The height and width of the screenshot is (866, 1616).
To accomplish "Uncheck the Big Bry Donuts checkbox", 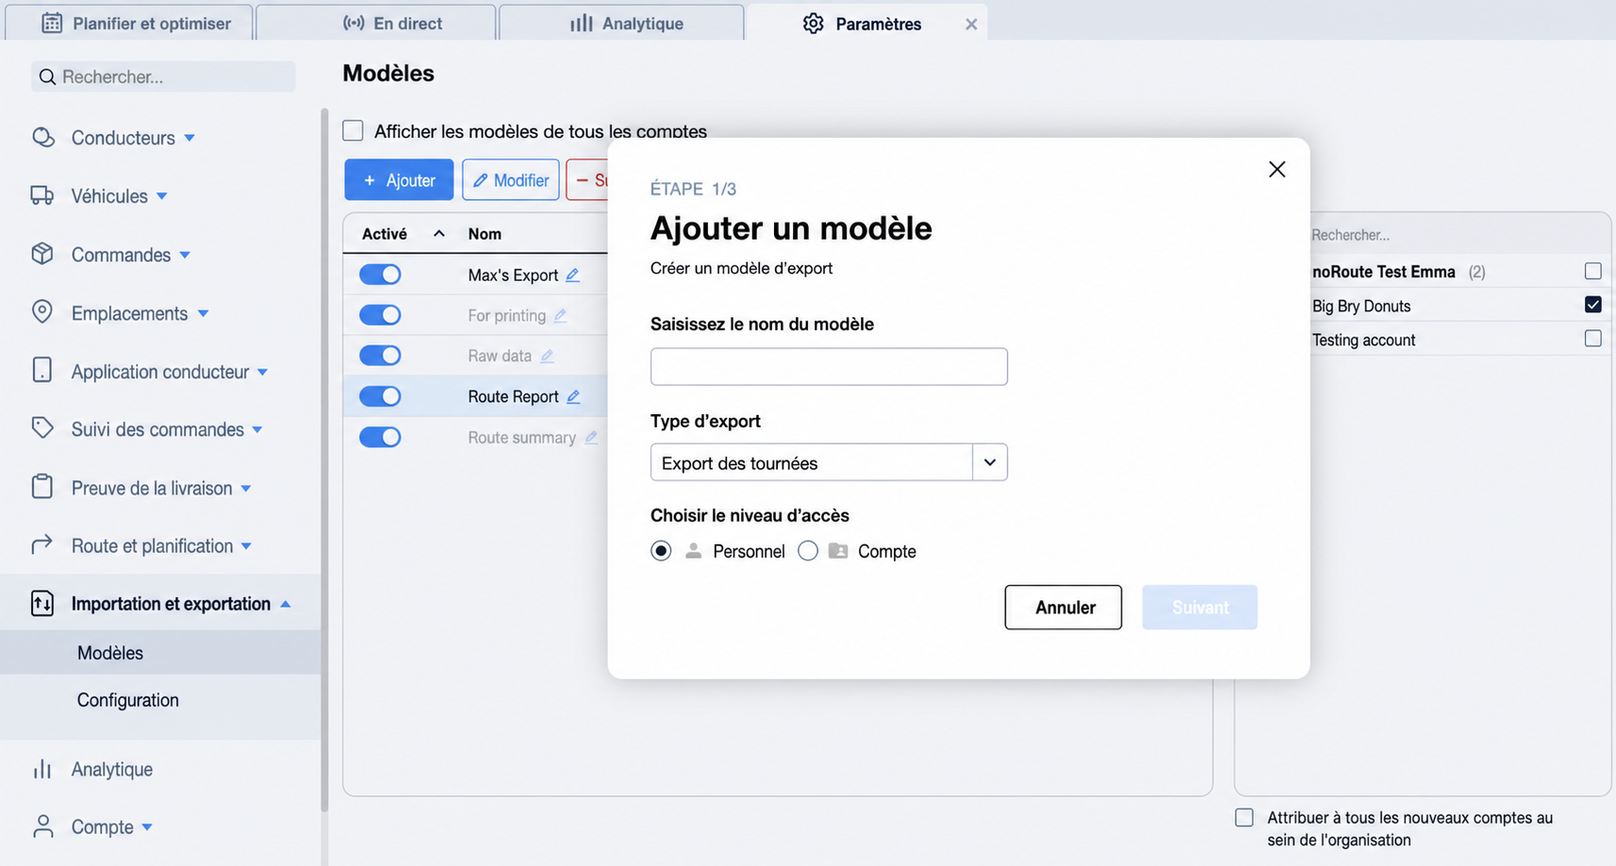I will click(x=1593, y=304).
